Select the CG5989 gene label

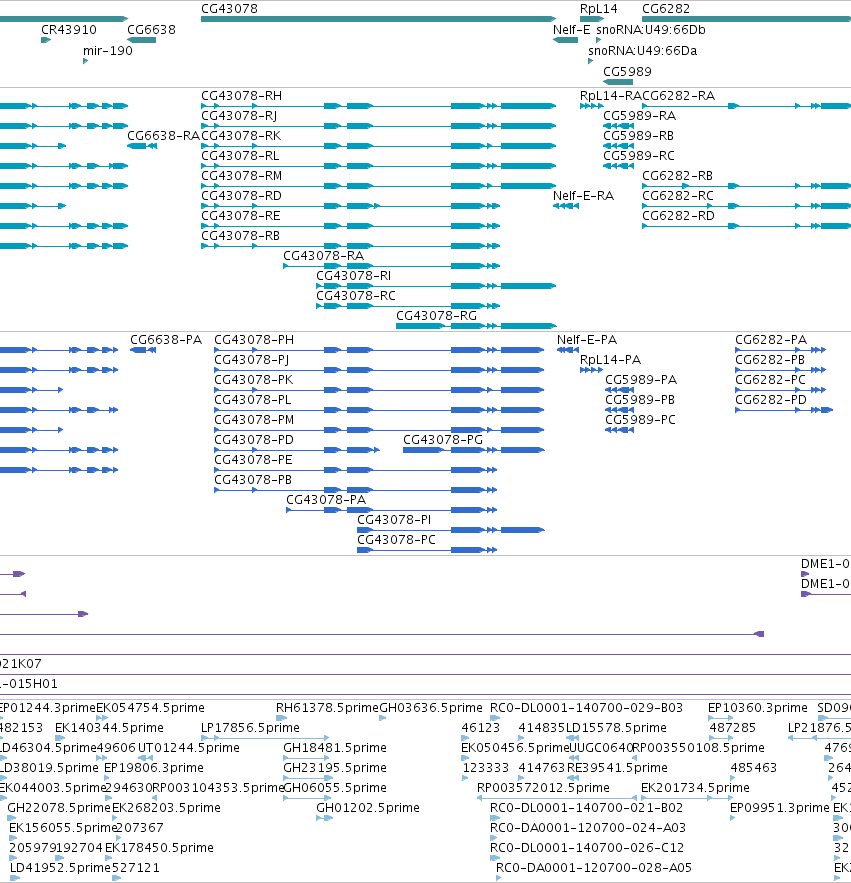(627, 72)
